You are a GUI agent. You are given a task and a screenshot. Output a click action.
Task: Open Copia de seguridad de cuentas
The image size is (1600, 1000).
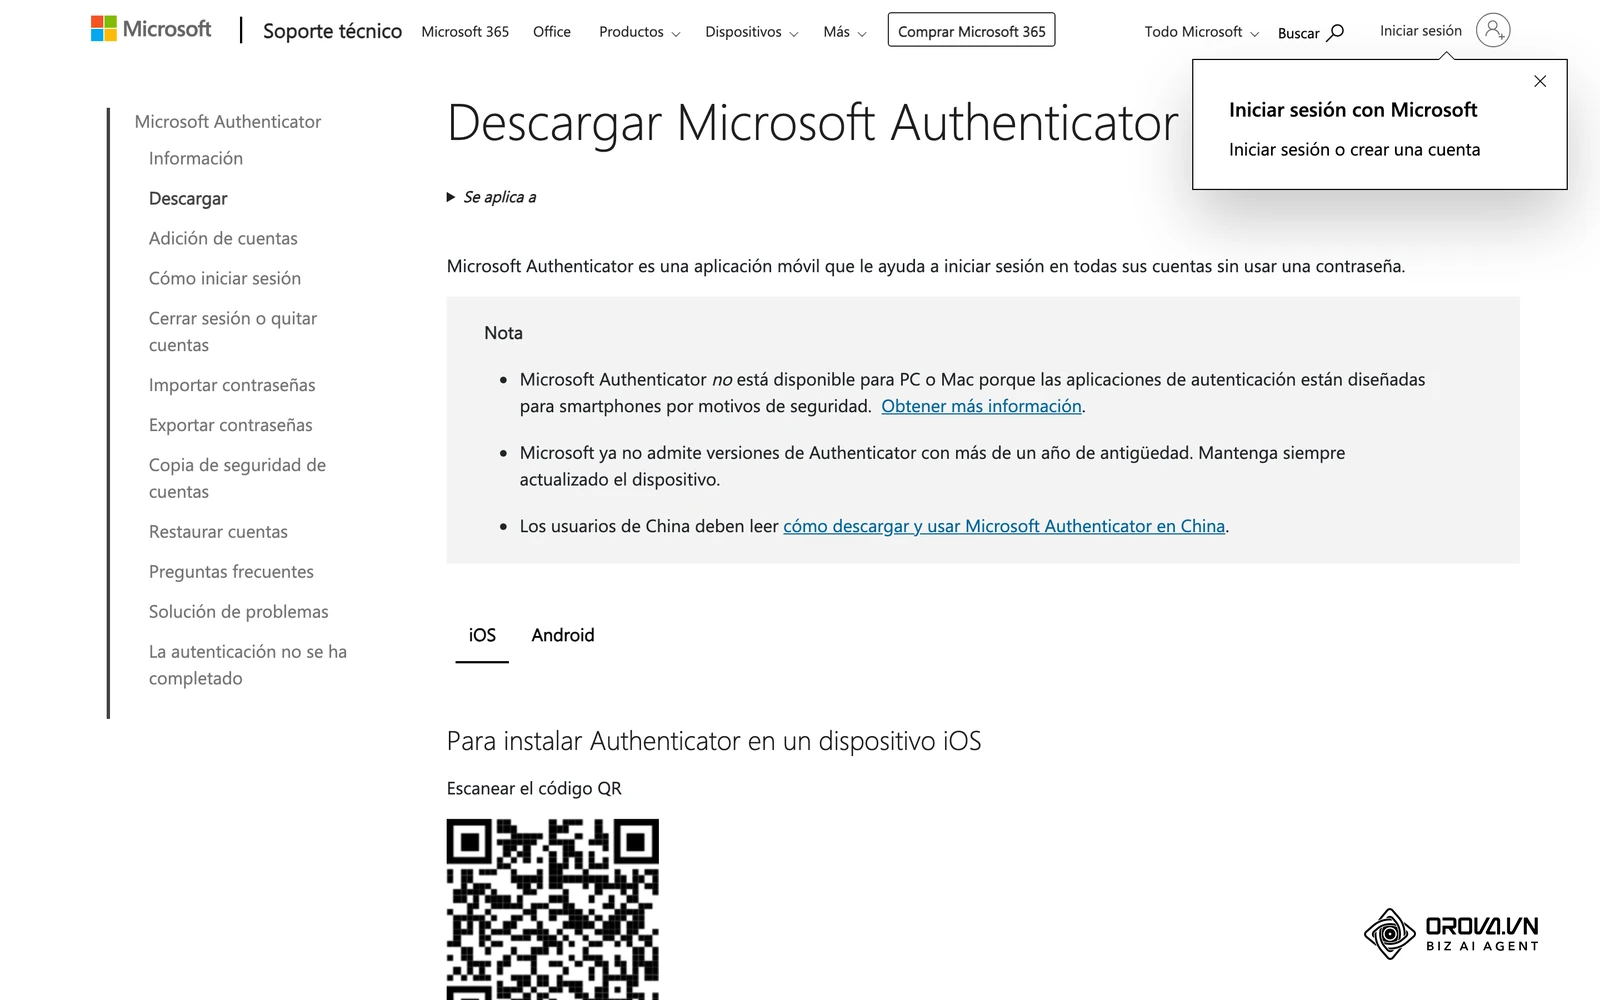237,478
